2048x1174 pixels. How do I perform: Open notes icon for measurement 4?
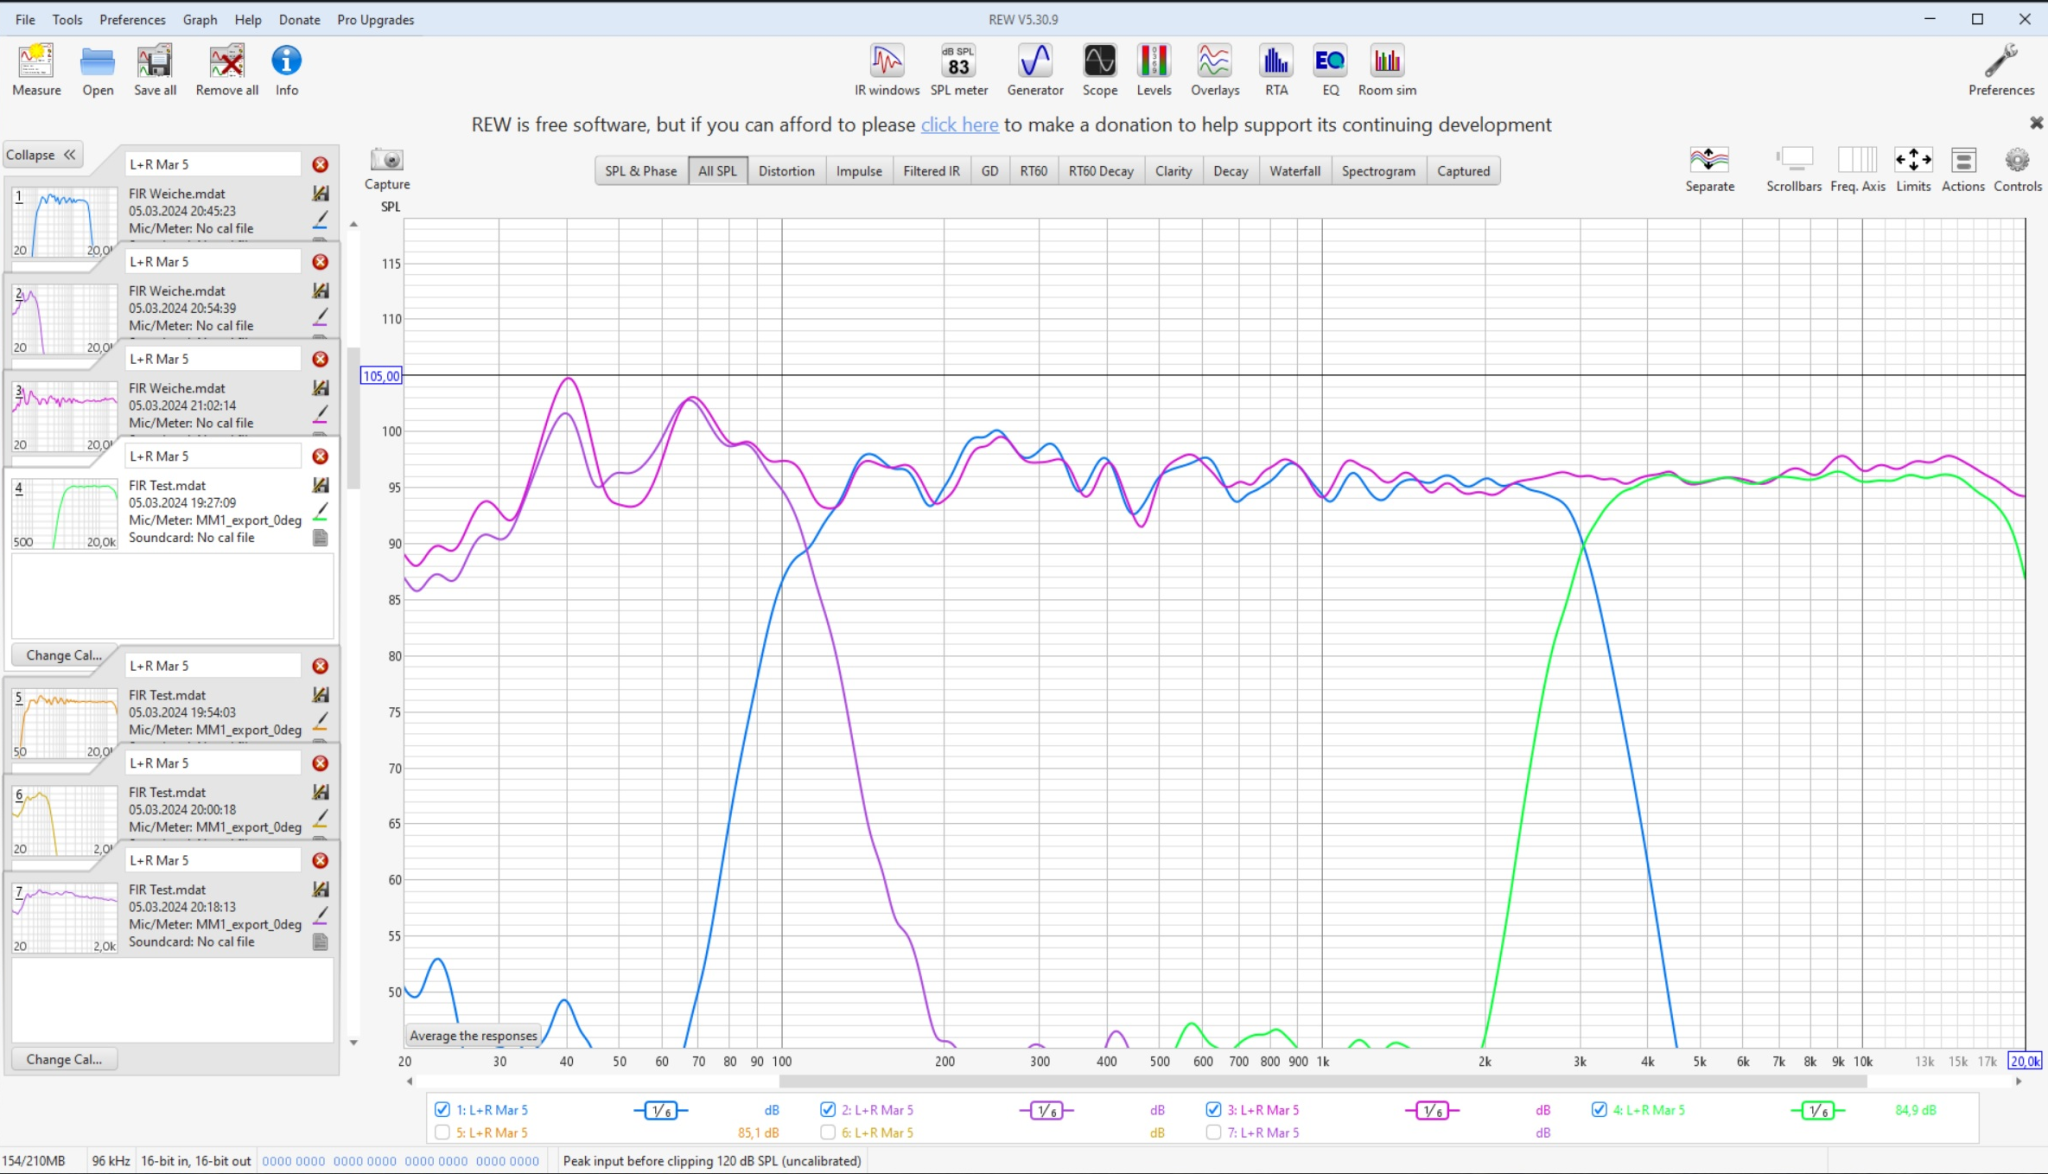(x=321, y=537)
